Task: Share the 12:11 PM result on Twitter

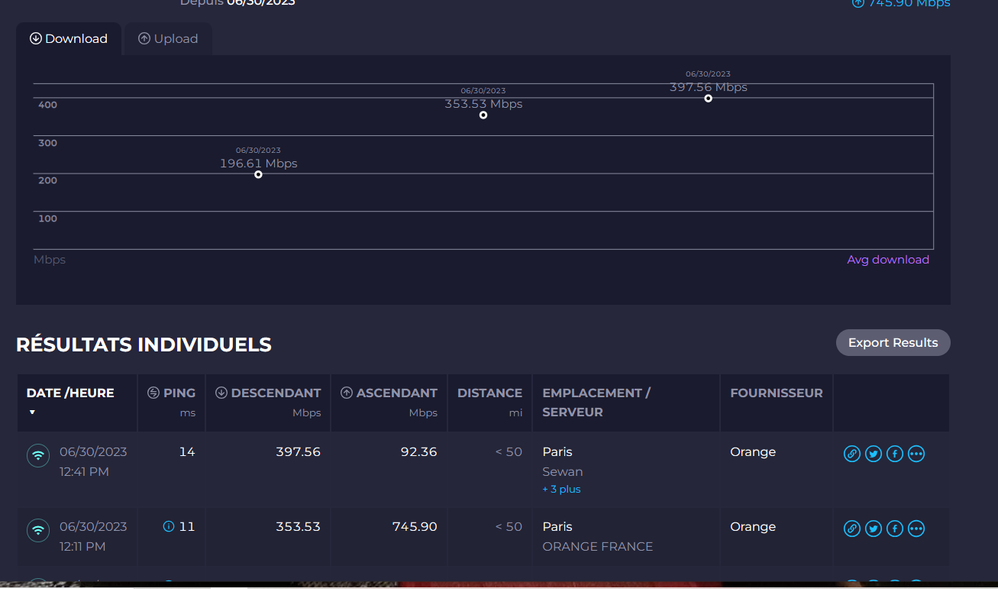Action: tap(873, 529)
